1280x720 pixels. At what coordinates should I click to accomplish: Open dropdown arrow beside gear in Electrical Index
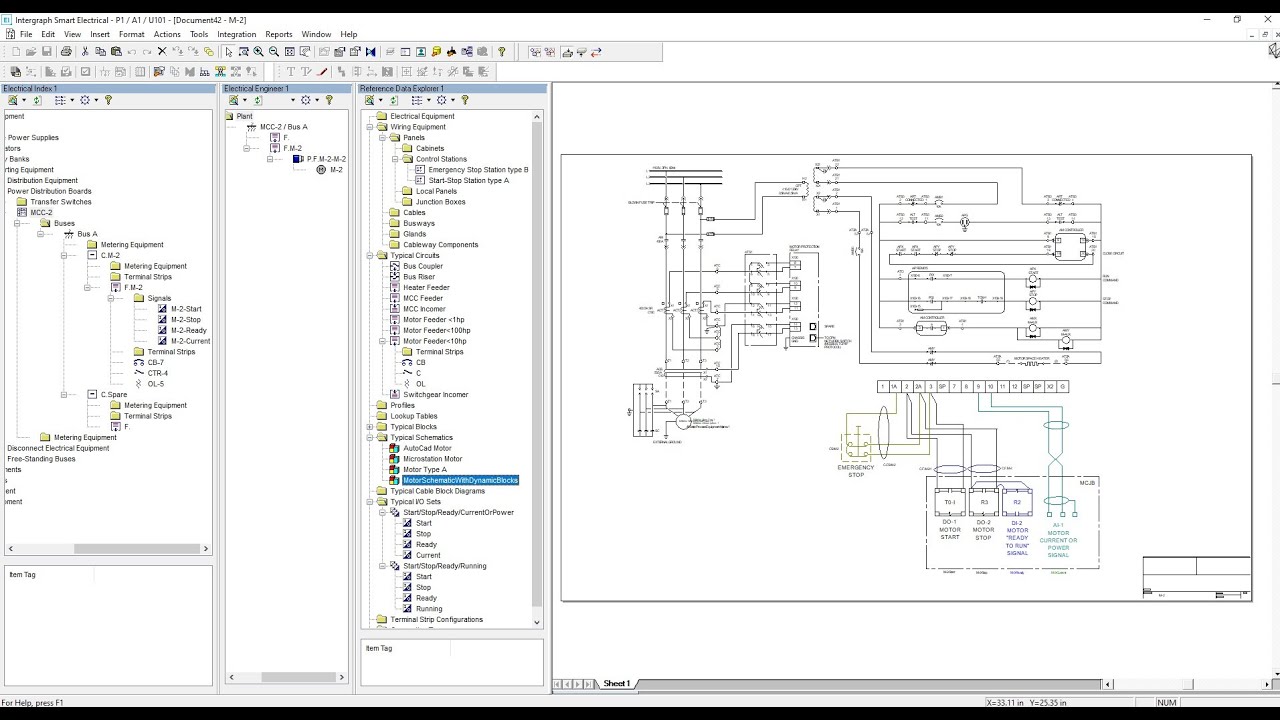(x=96, y=100)
